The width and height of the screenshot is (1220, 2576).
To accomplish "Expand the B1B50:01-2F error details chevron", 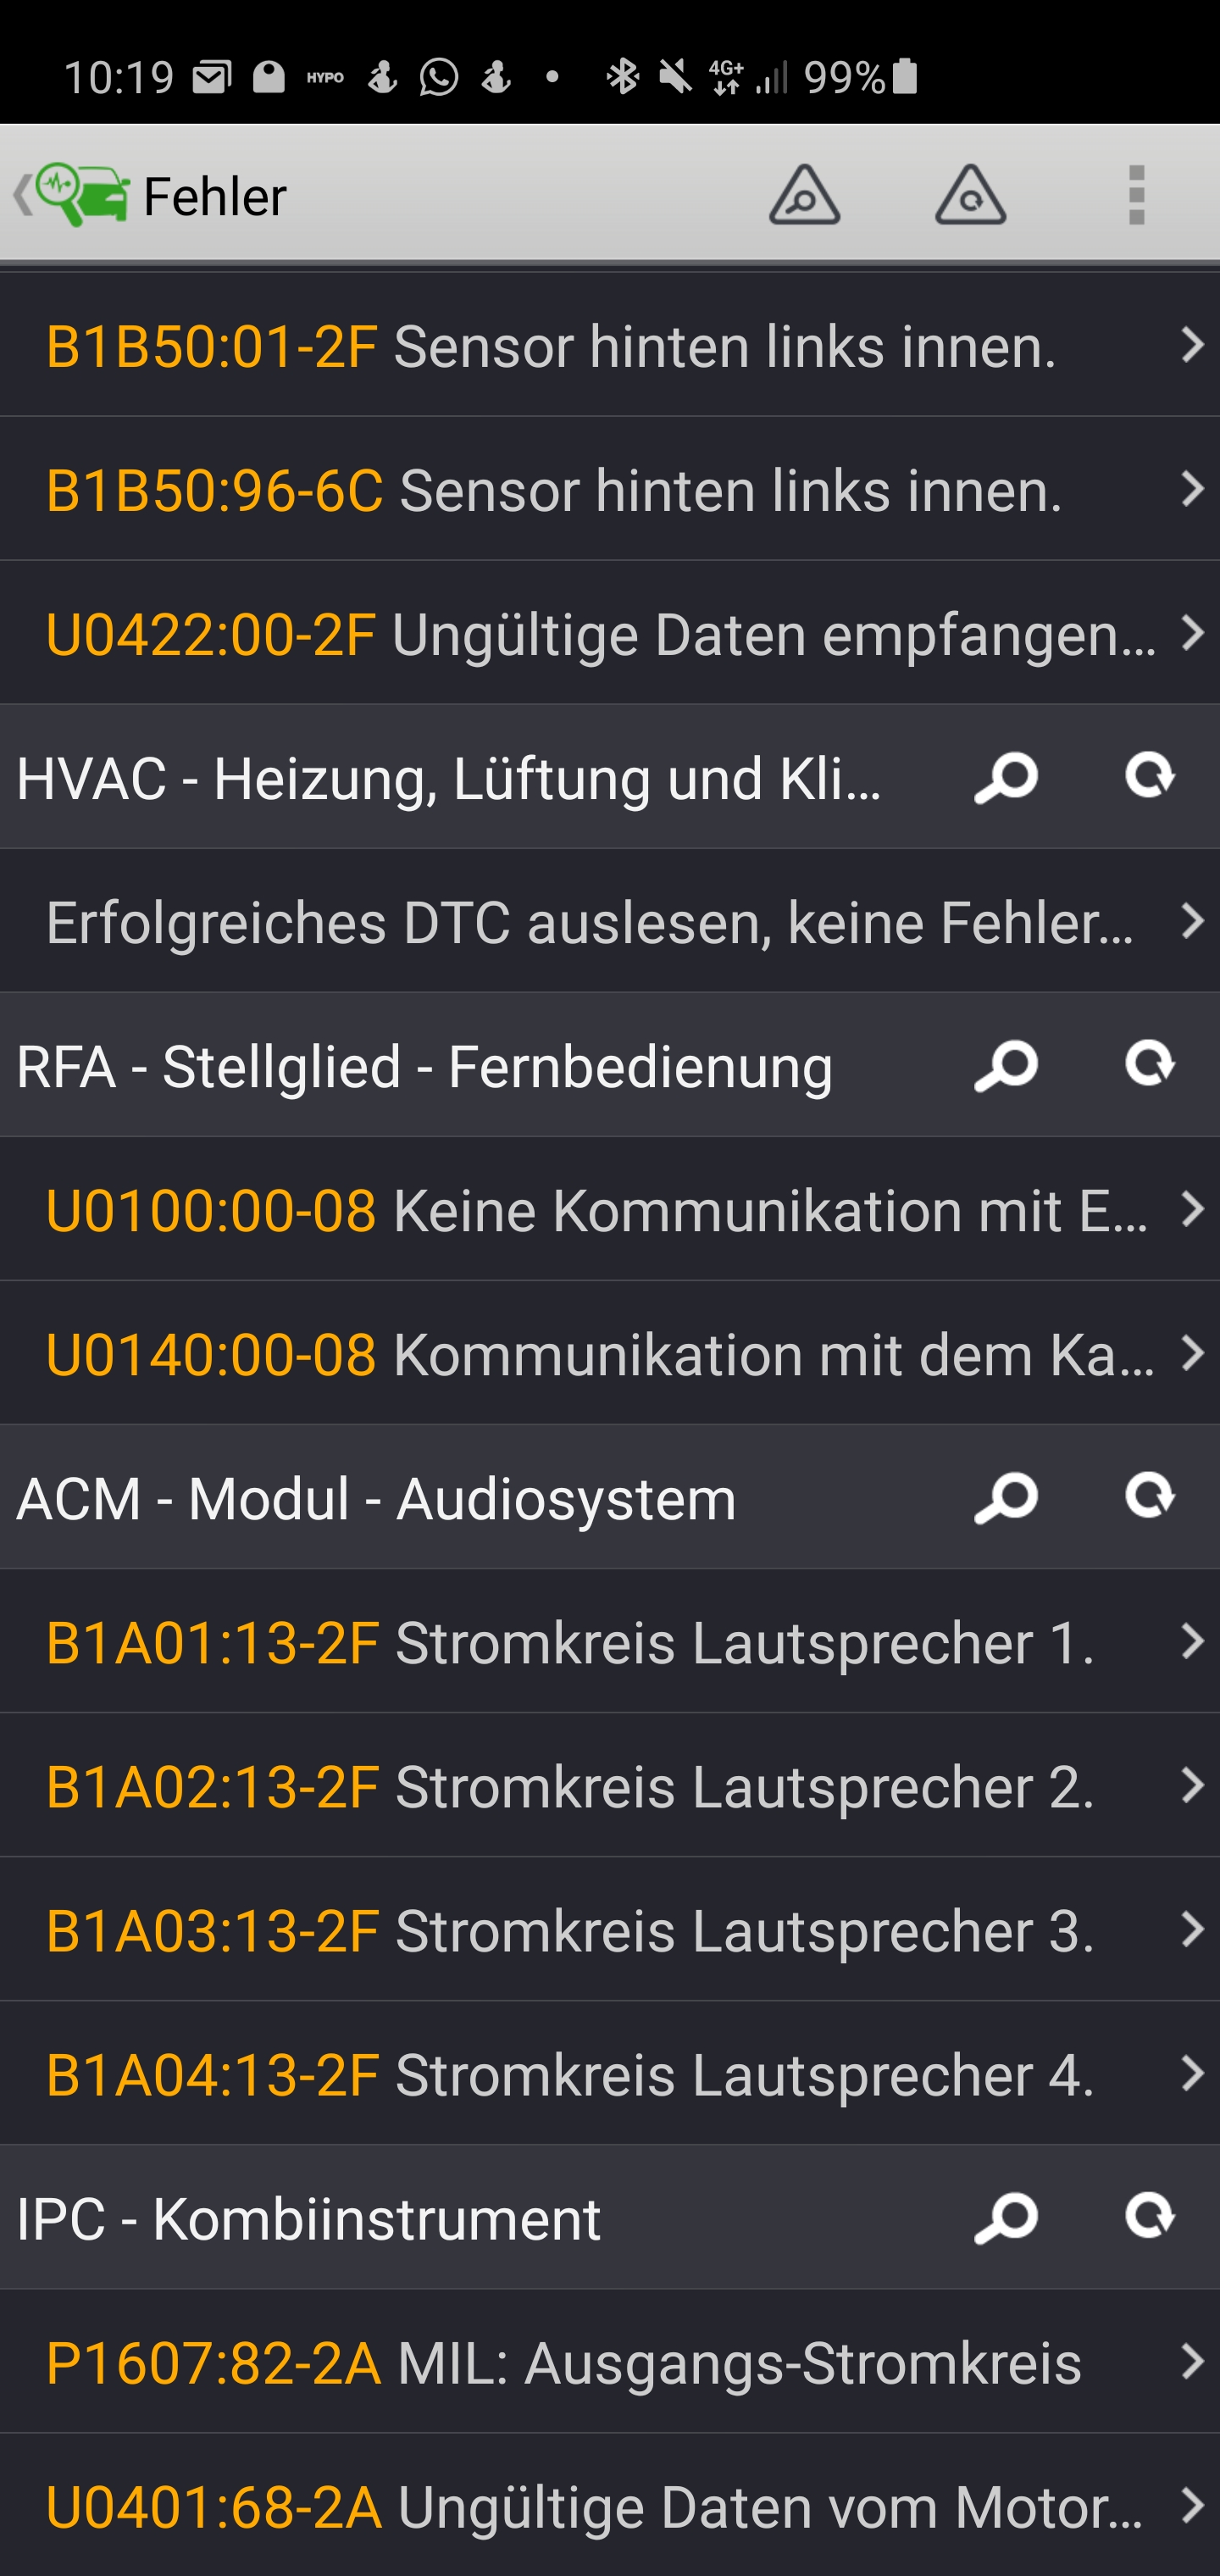I will point(1191,345).
